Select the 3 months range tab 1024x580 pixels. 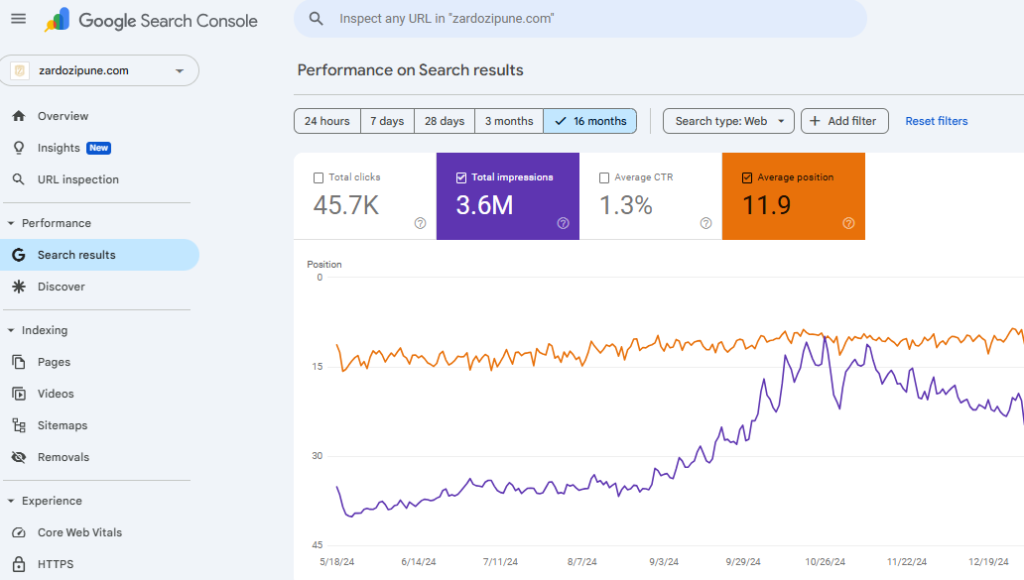(x=509, y=121)
